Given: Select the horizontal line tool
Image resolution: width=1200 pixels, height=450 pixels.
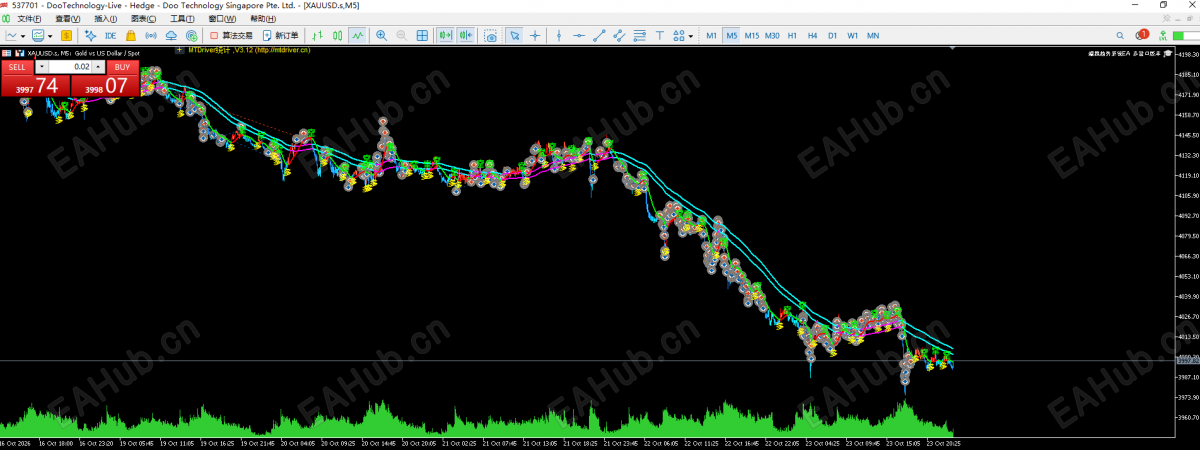Looking at the screenshot, I should [x=579, y=35].
